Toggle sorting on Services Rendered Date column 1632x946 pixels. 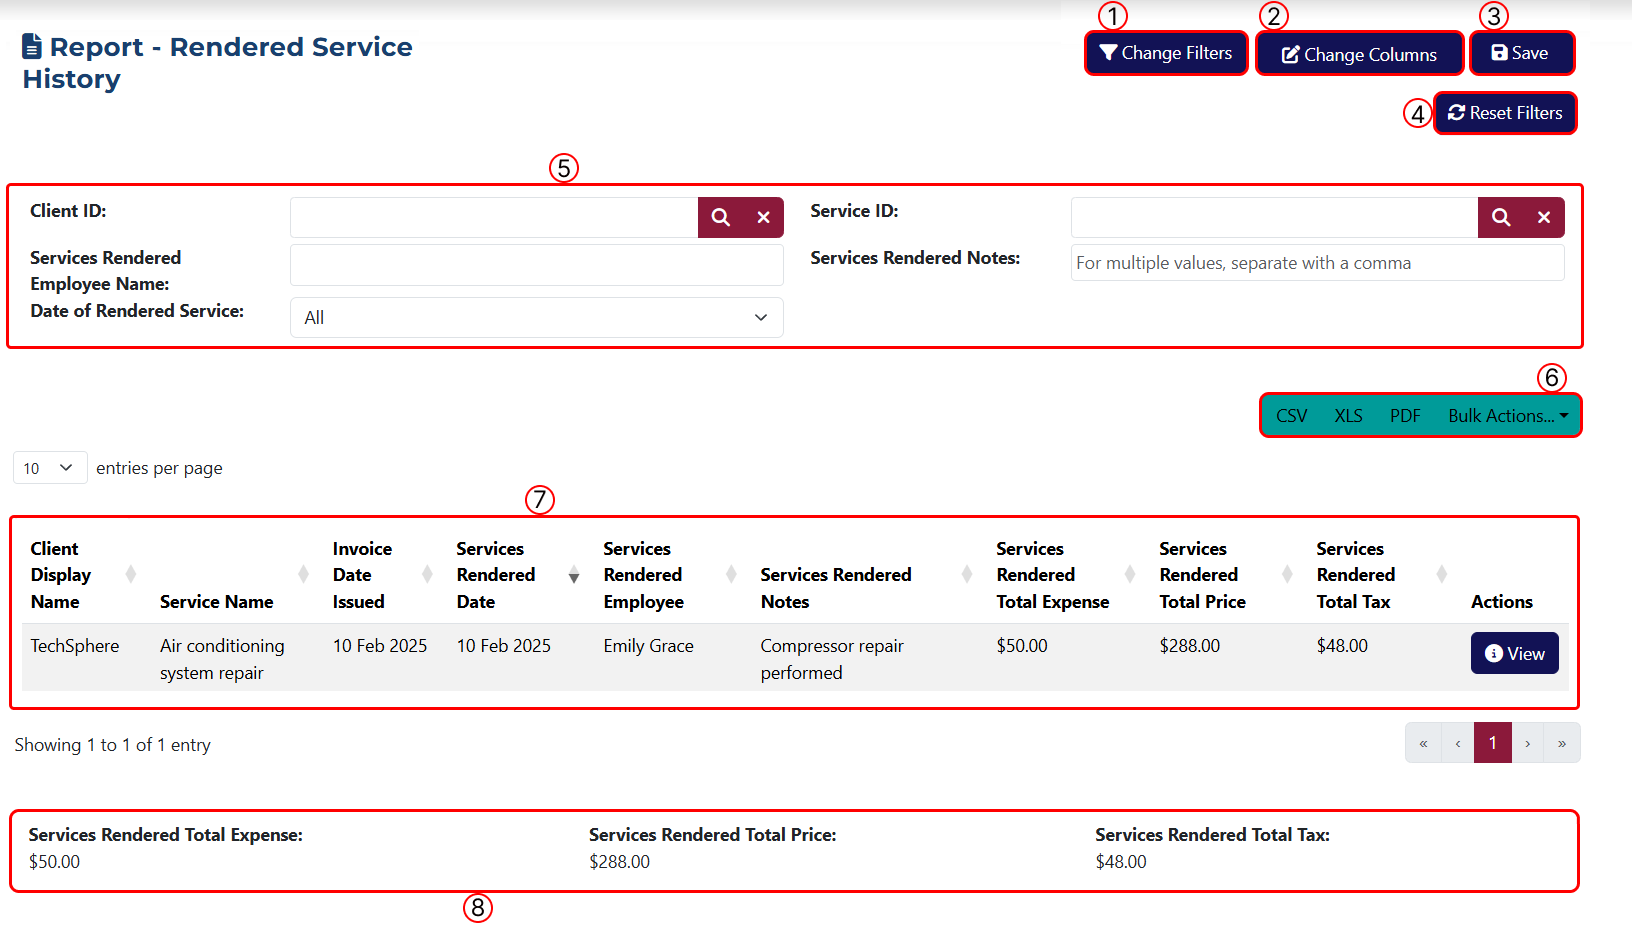[574, 575]
